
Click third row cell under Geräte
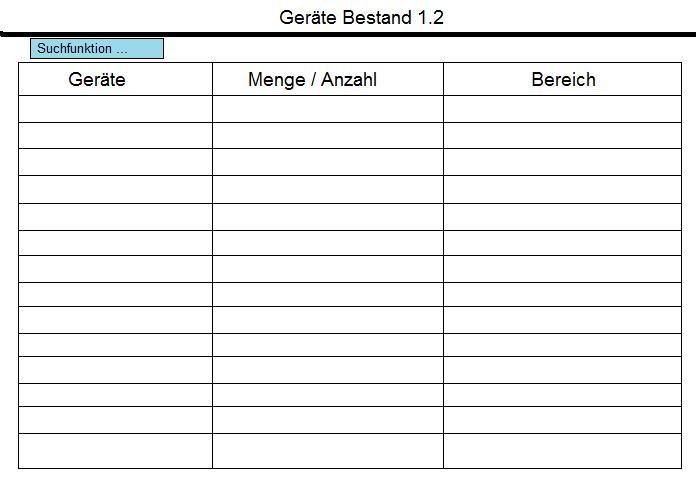115,162
